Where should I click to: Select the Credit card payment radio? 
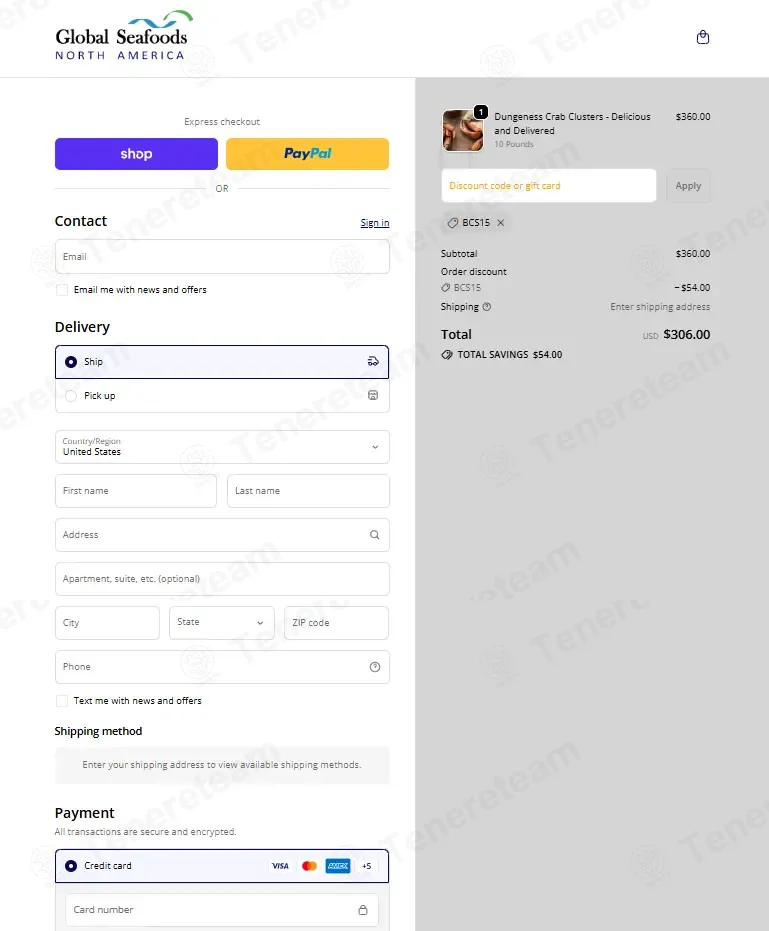coord(71,866)
